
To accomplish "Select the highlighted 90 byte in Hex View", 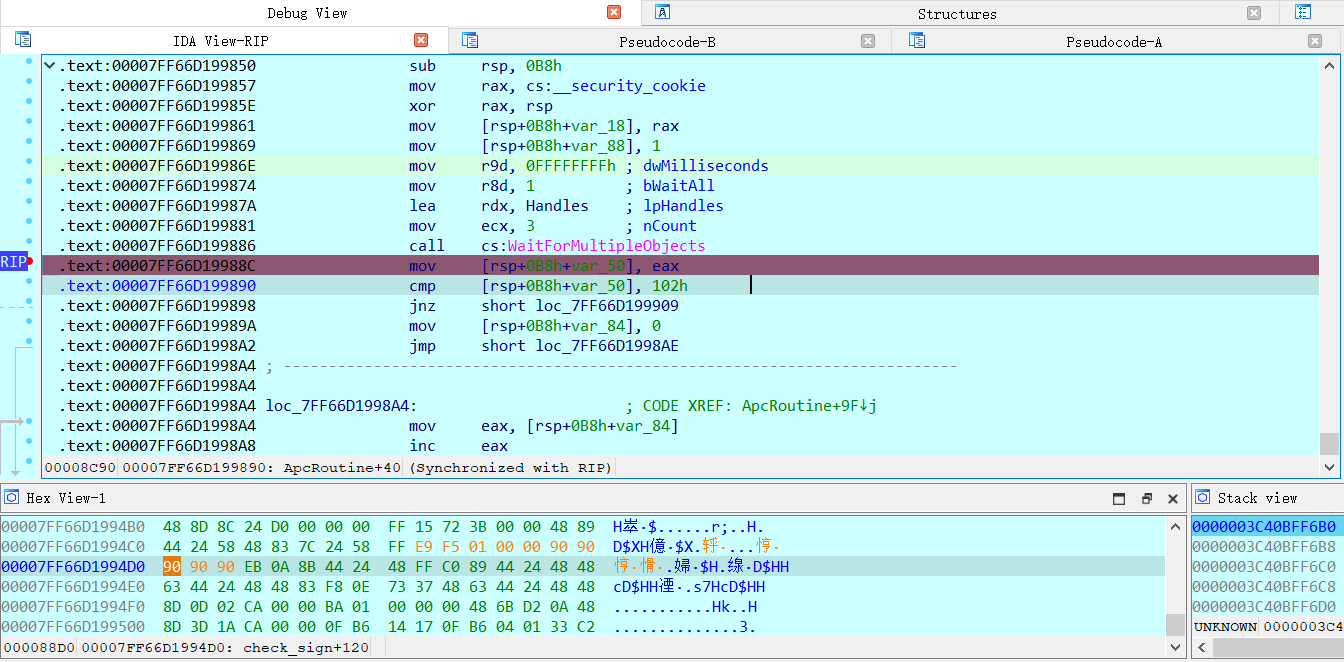I will tap(170, 566).
